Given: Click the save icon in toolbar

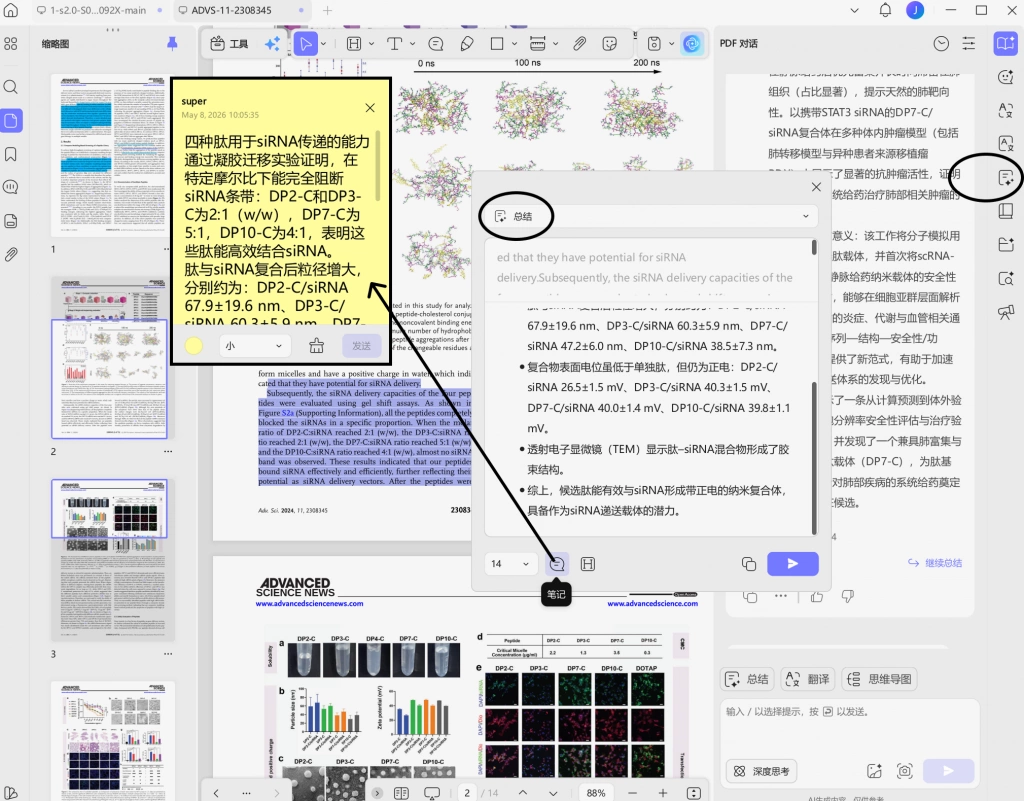Looking at the screenshot, I should click(x=654, y=44).
